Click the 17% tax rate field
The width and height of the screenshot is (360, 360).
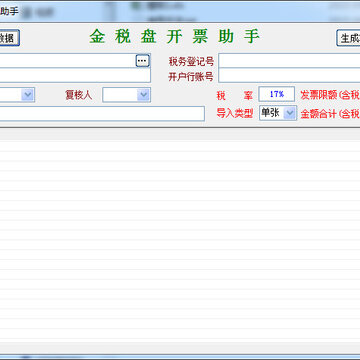pos(277,94)
